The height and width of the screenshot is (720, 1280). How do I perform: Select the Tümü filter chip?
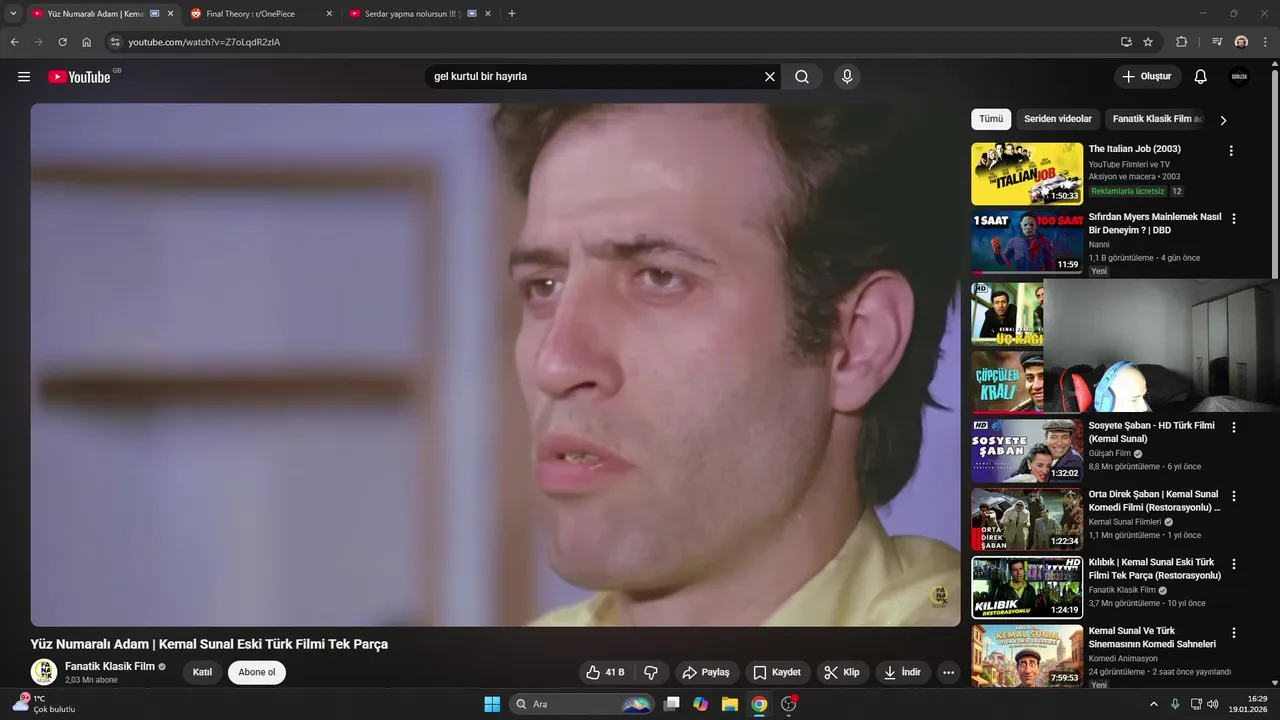tap(991, 119)
